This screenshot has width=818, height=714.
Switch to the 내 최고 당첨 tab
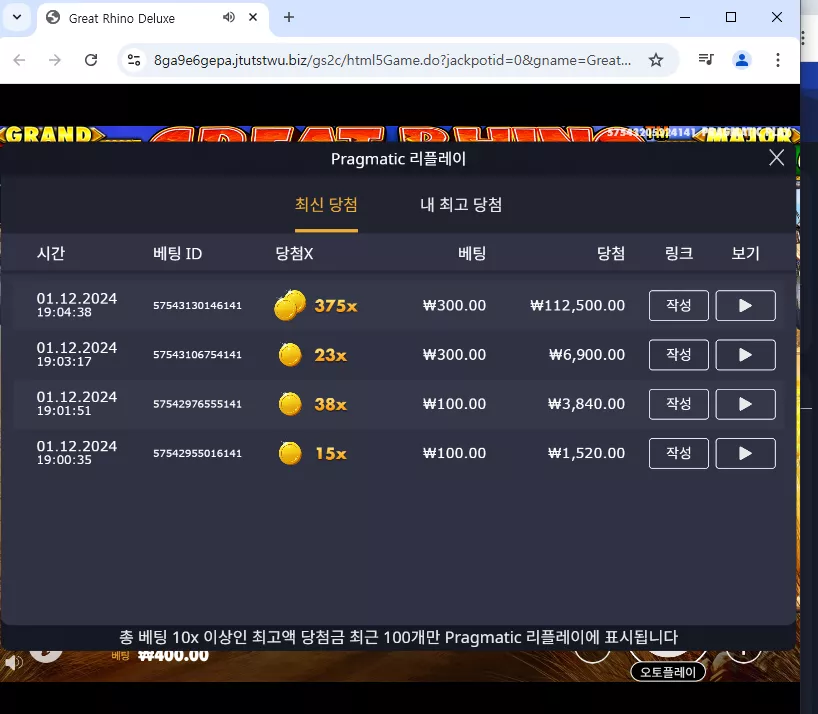[x=461, y=204]
